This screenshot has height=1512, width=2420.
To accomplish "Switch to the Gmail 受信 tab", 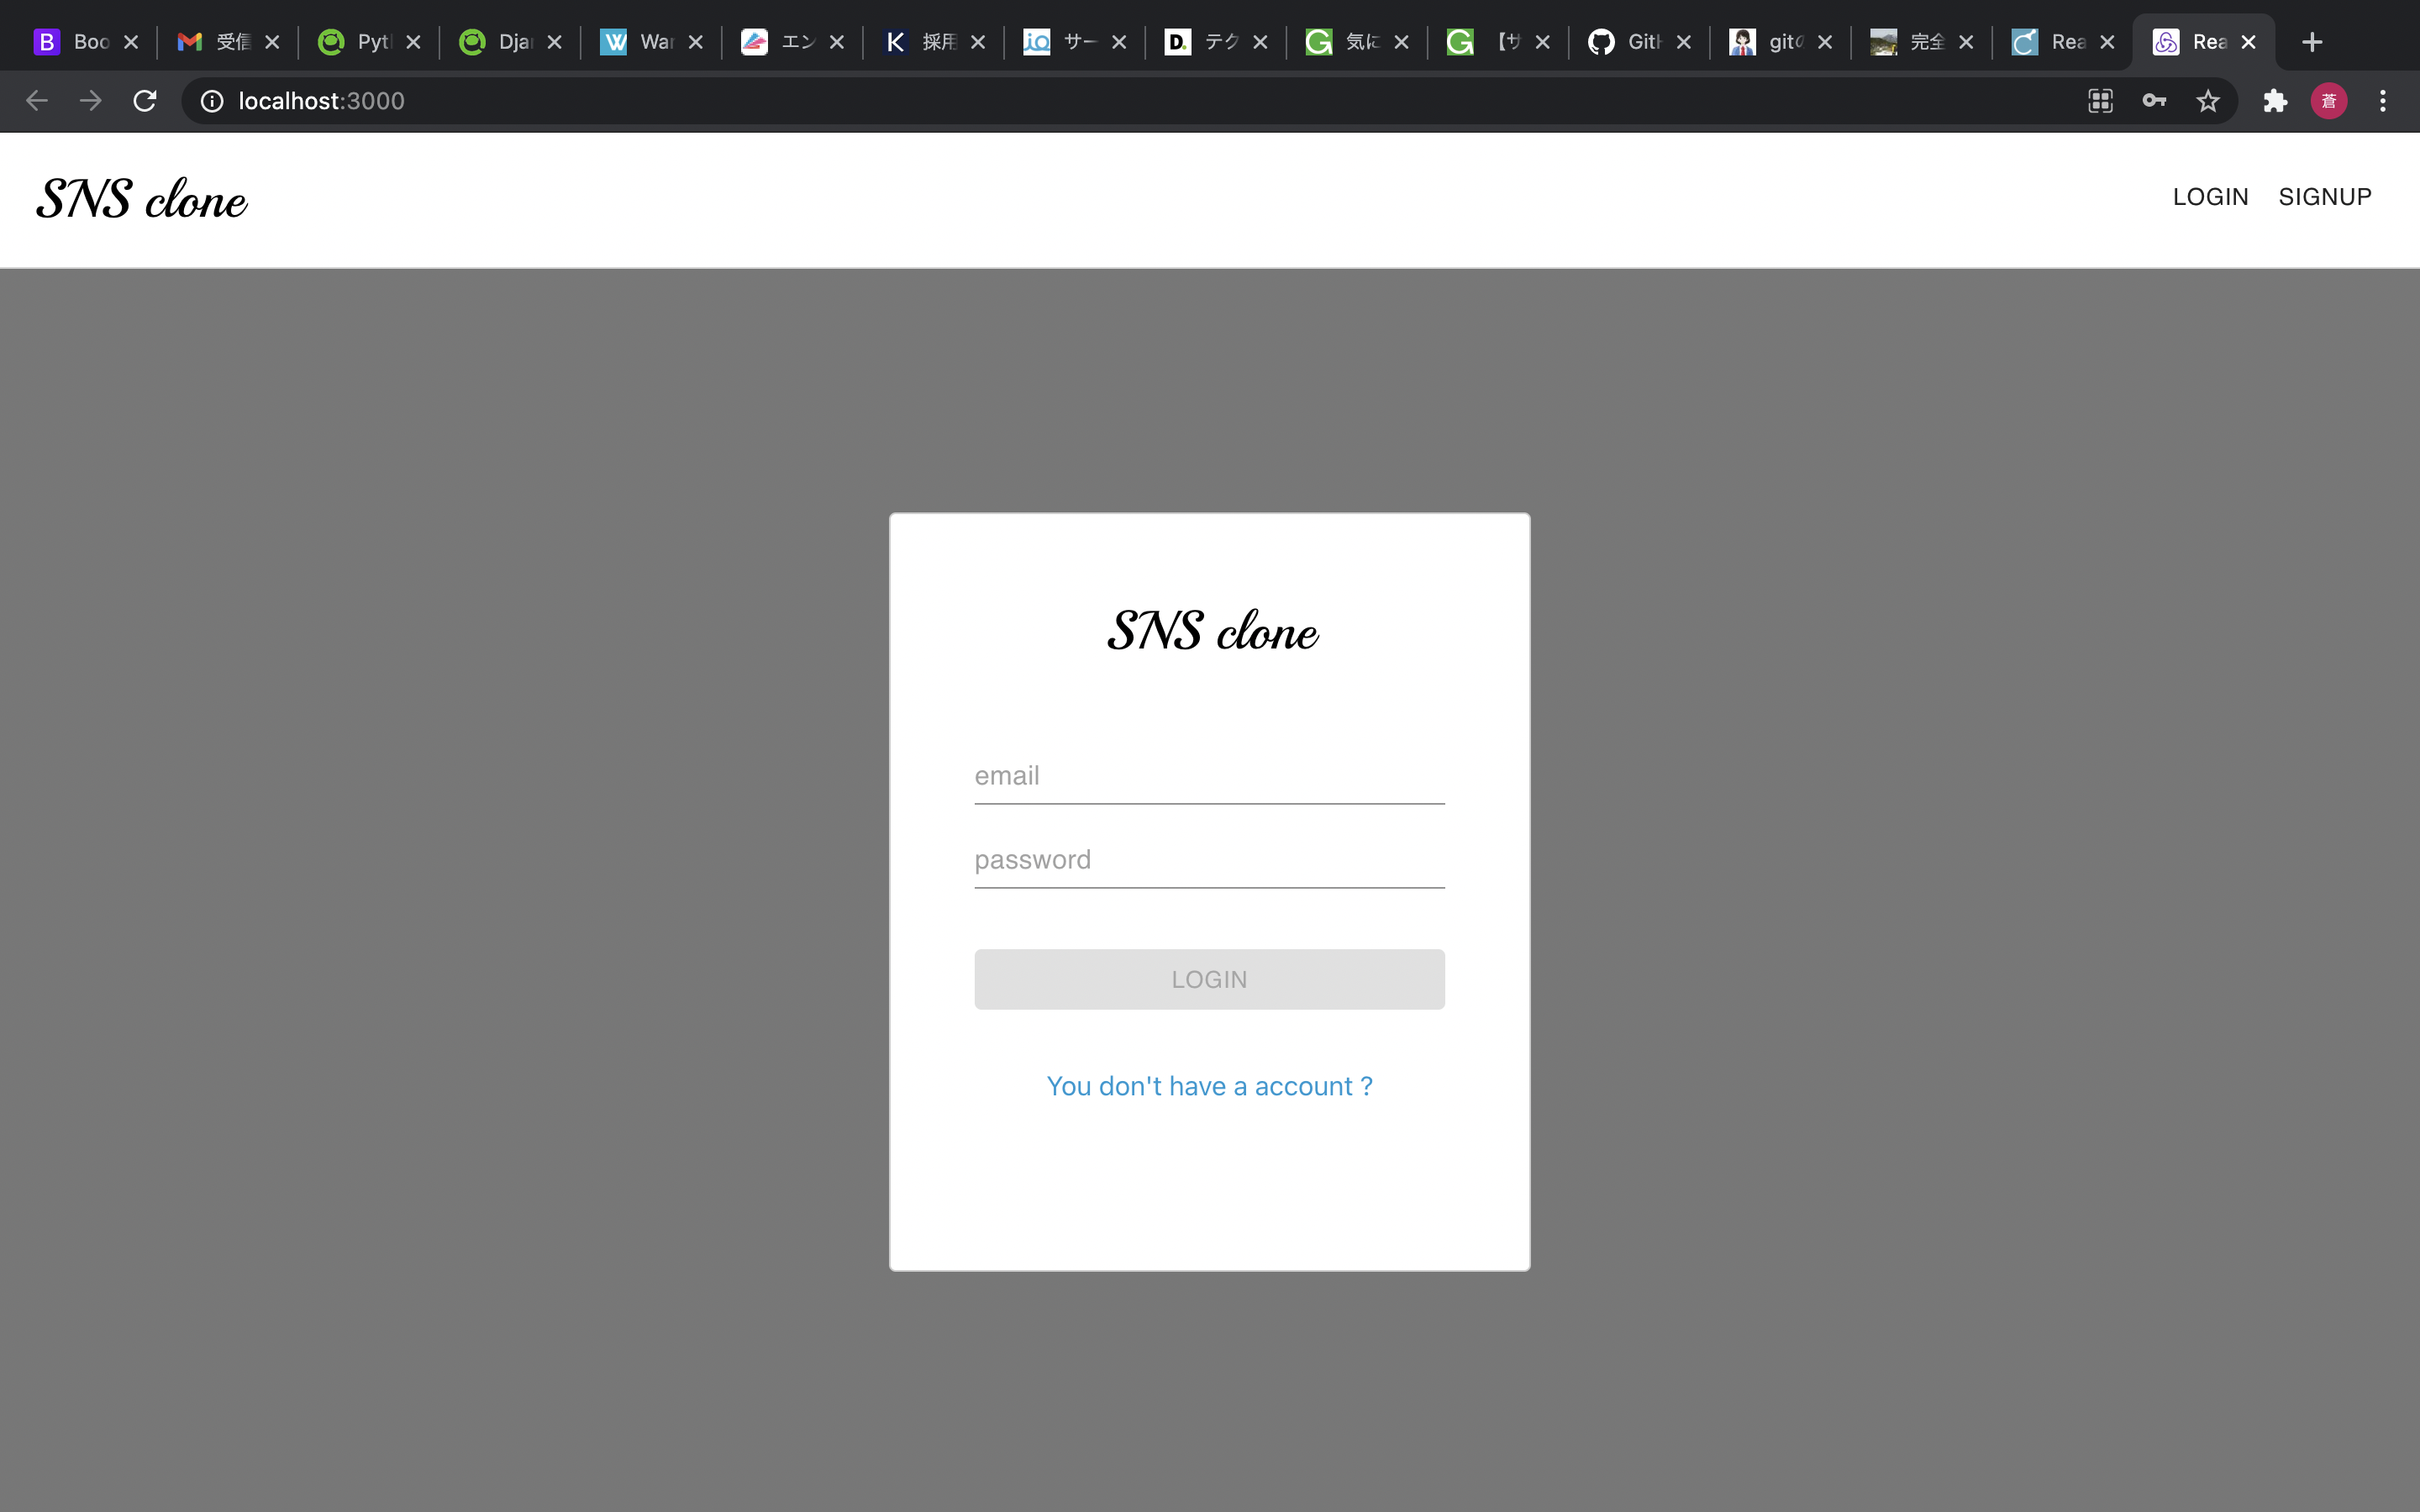I will [x=215, y=41].
